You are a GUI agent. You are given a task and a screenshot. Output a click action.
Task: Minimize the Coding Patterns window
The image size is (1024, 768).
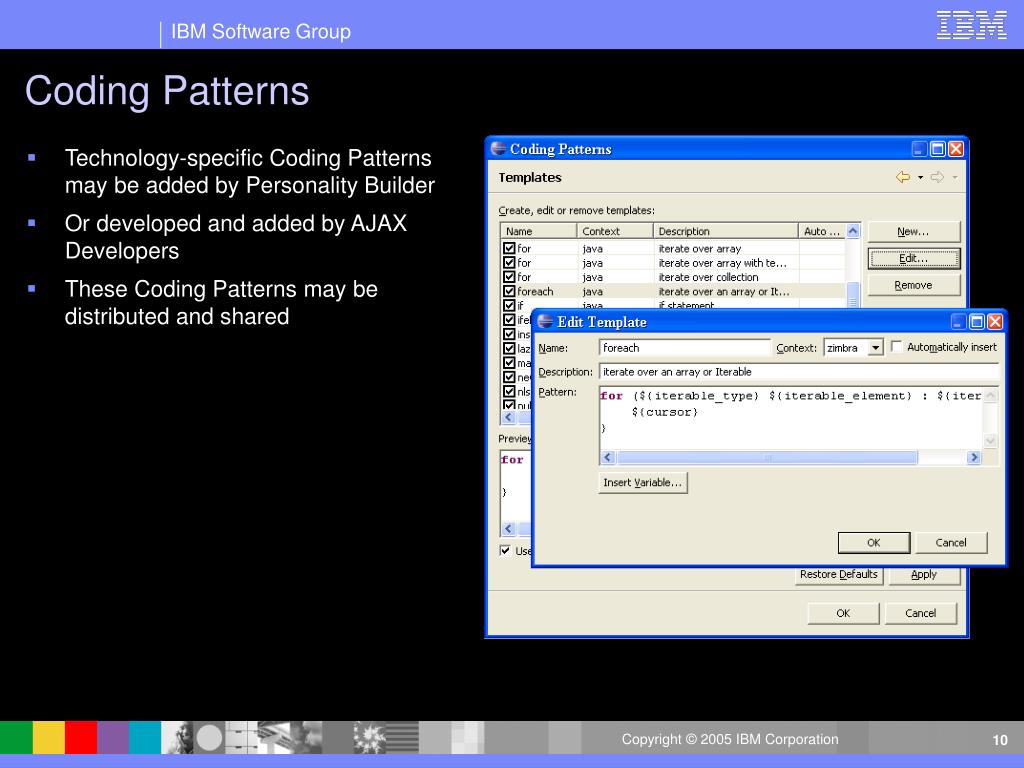[919, 149]
